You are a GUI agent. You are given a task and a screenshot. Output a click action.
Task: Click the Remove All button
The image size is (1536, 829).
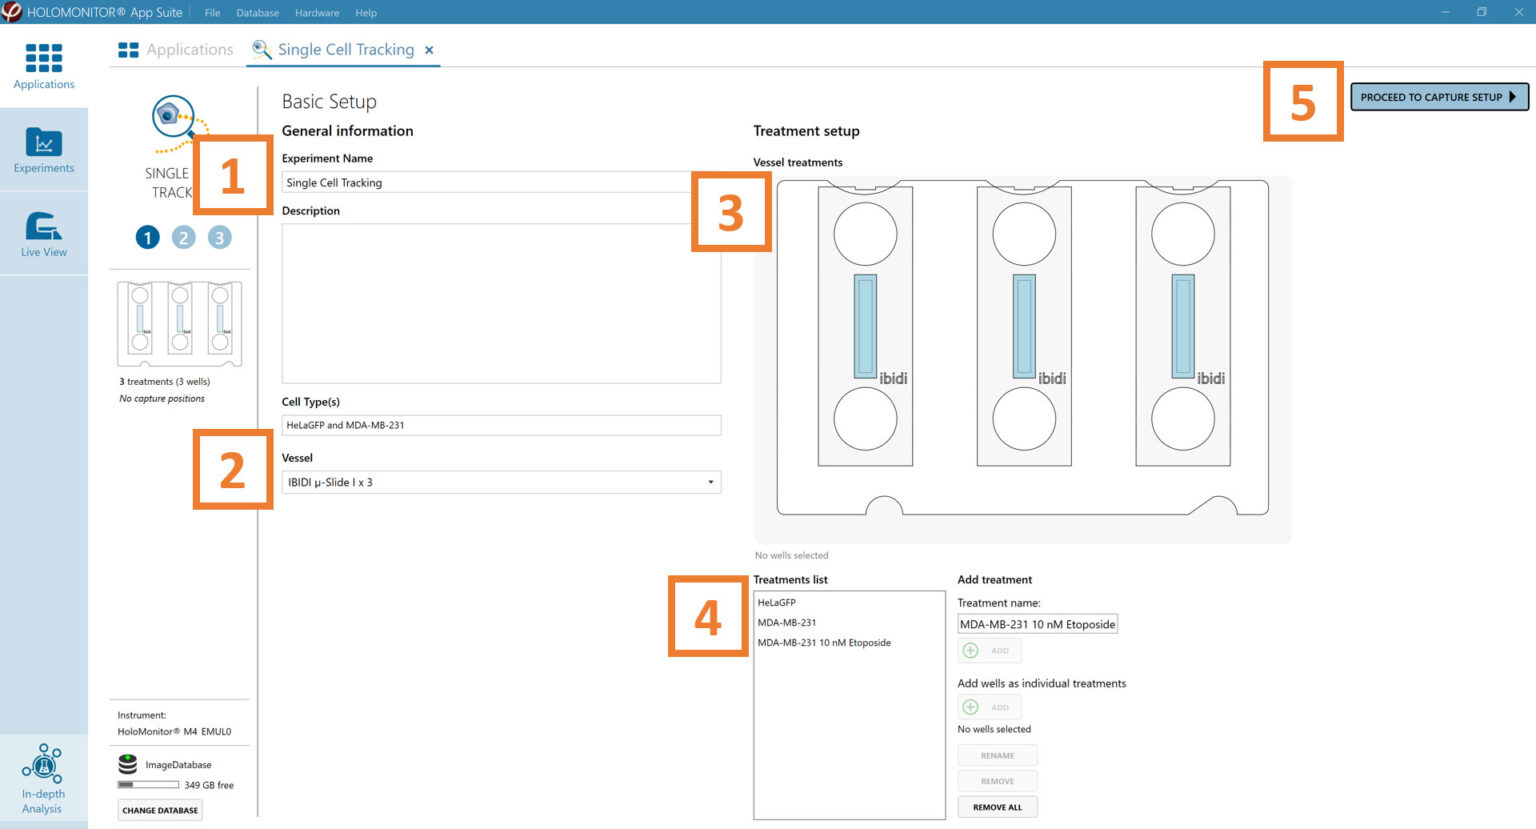point(997,807)
